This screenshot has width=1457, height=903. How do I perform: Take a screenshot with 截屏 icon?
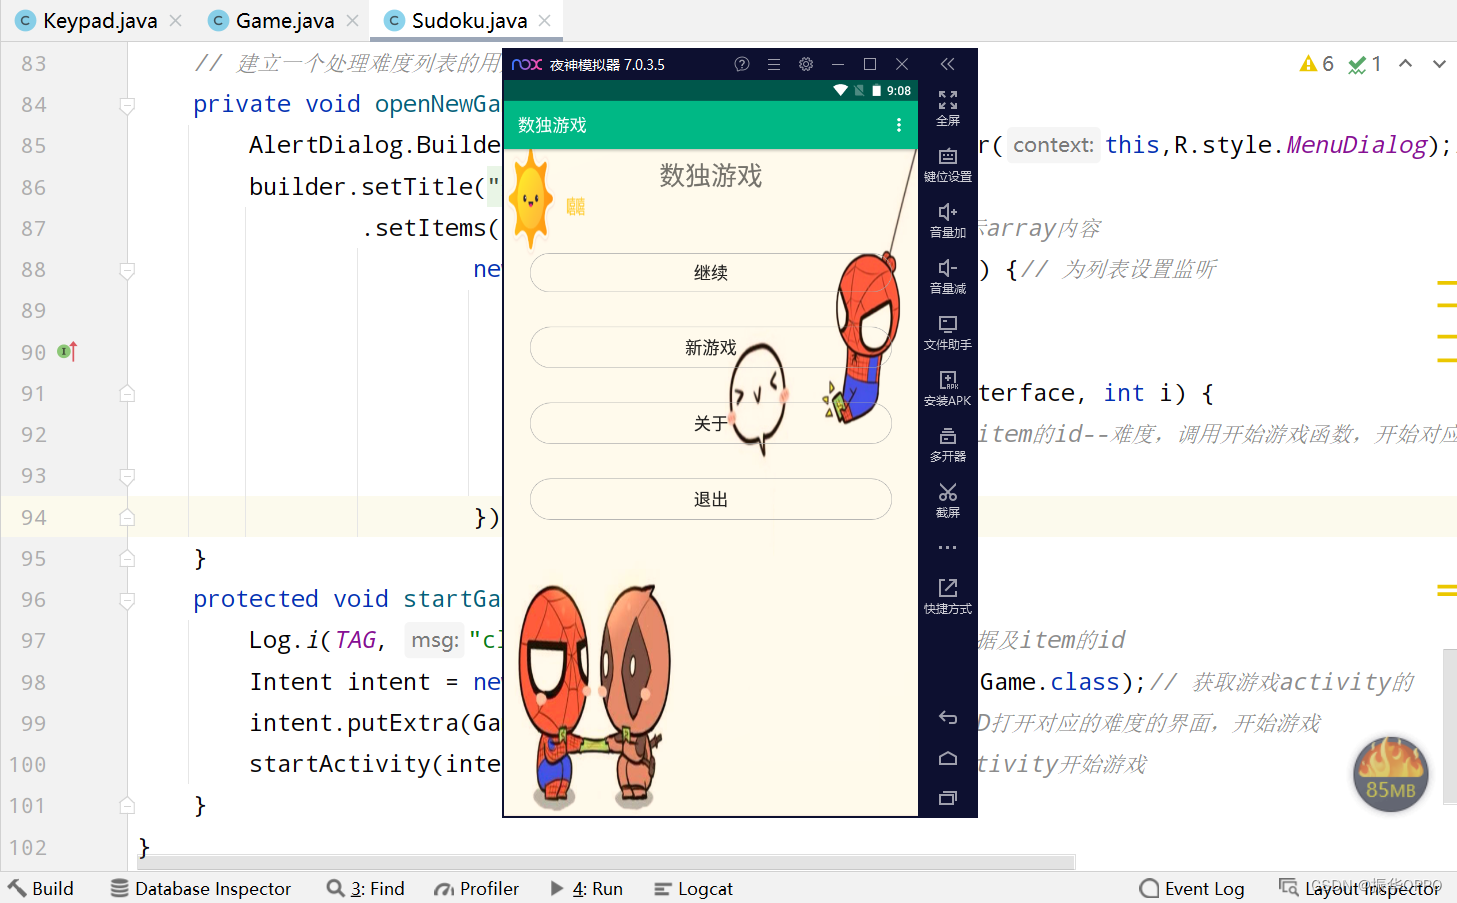[948, 499]
